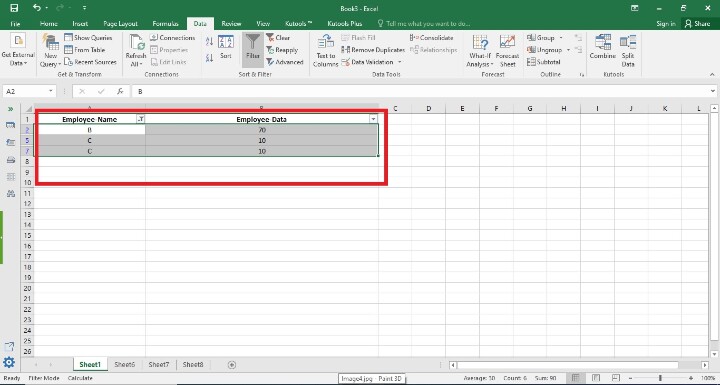
Task: Click Subtotal
Action: click(x=544, y=62)
